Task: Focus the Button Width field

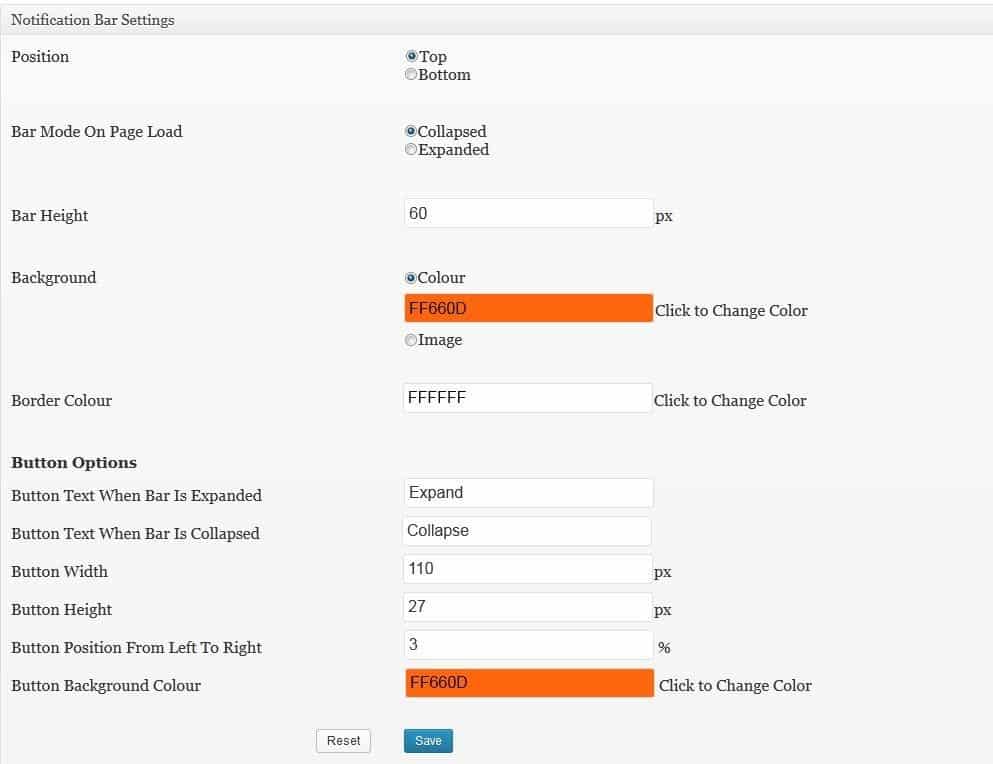Action: point(528,569)
